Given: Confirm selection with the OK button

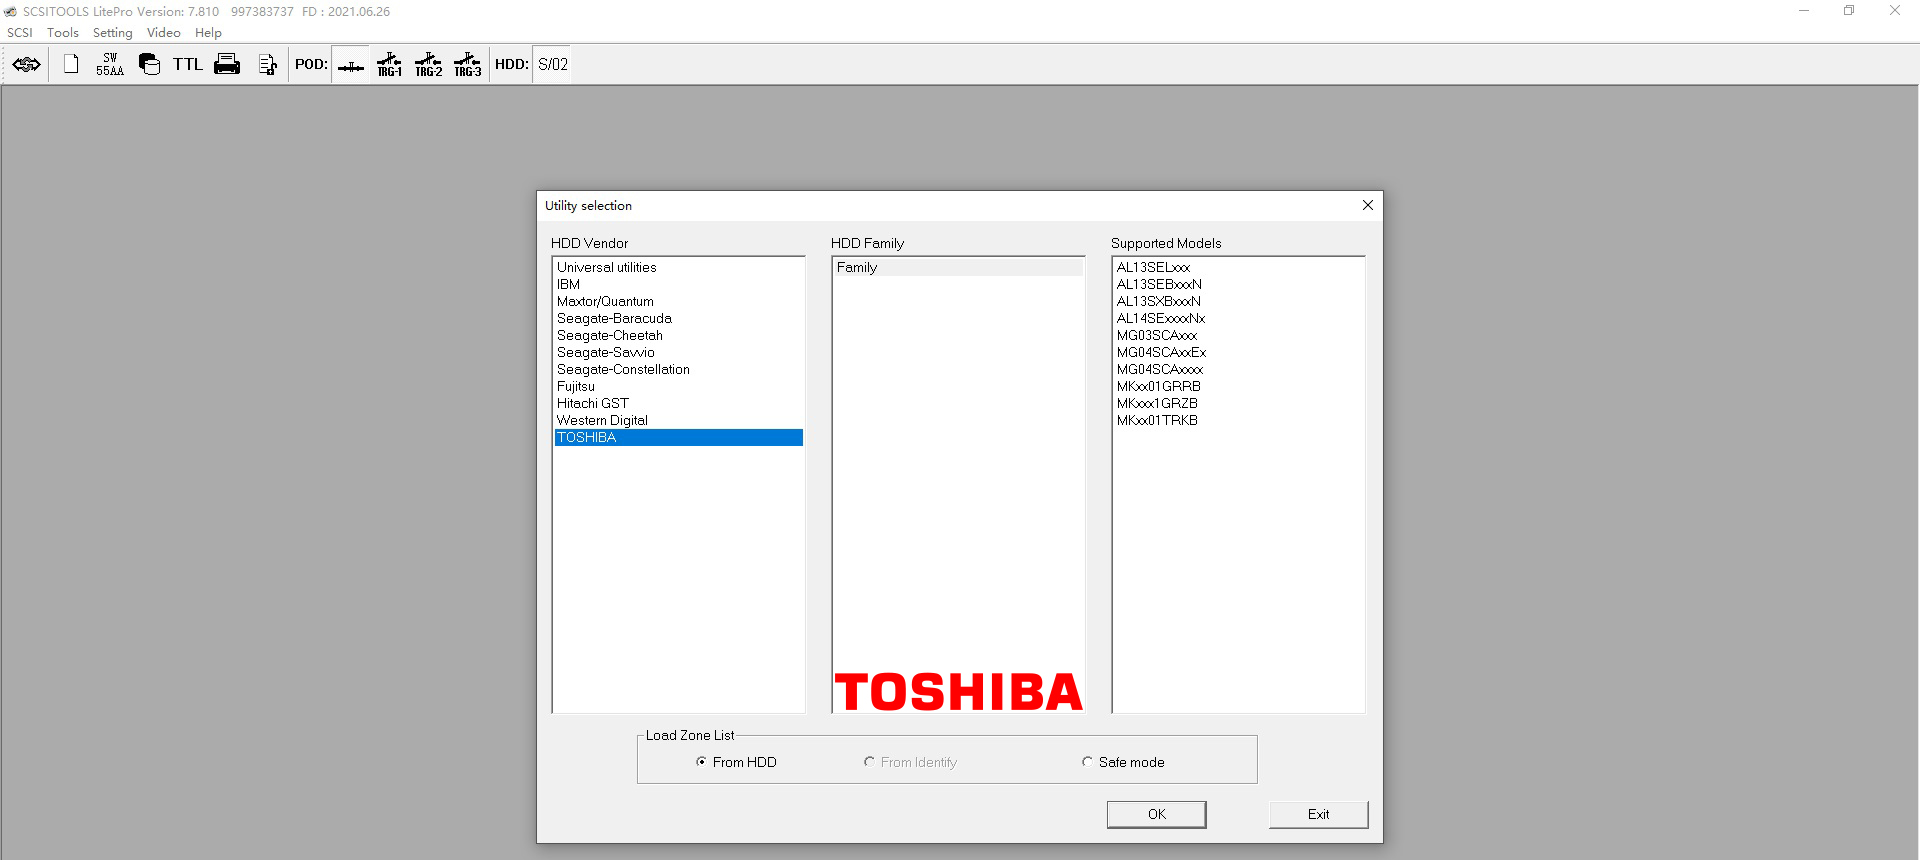Looking at the screenshot, I should (1157, 814).
